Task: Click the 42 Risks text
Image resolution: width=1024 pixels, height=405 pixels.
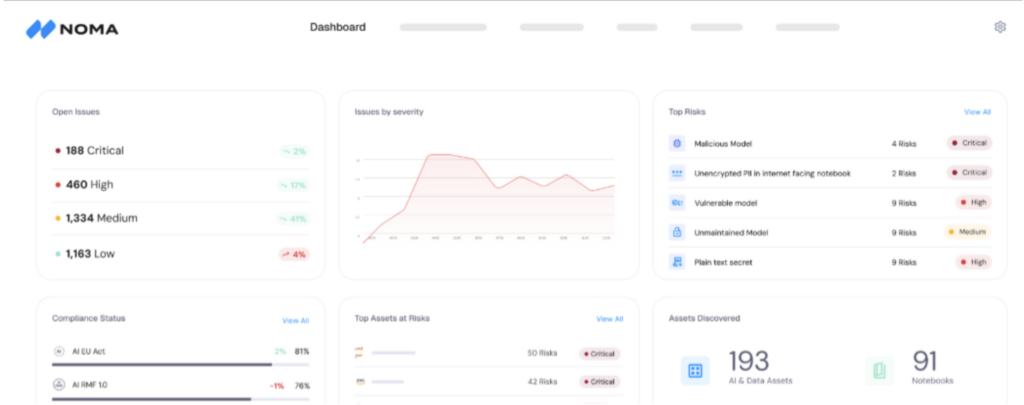Action: coord(543,381)
